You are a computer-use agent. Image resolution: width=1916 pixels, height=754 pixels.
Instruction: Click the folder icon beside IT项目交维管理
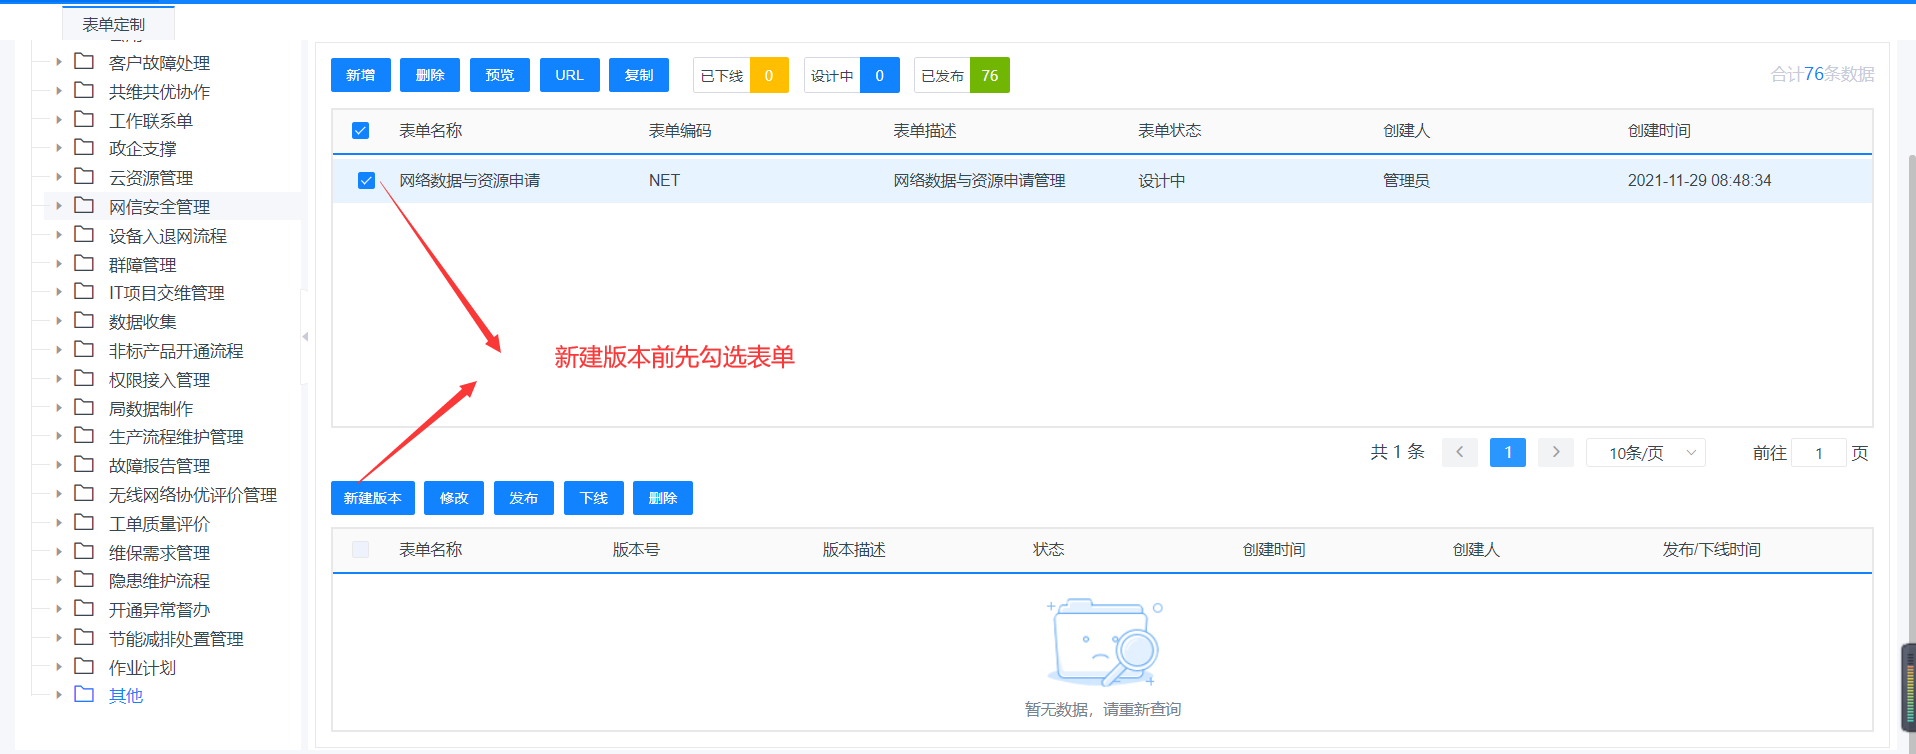coord(84,292)
